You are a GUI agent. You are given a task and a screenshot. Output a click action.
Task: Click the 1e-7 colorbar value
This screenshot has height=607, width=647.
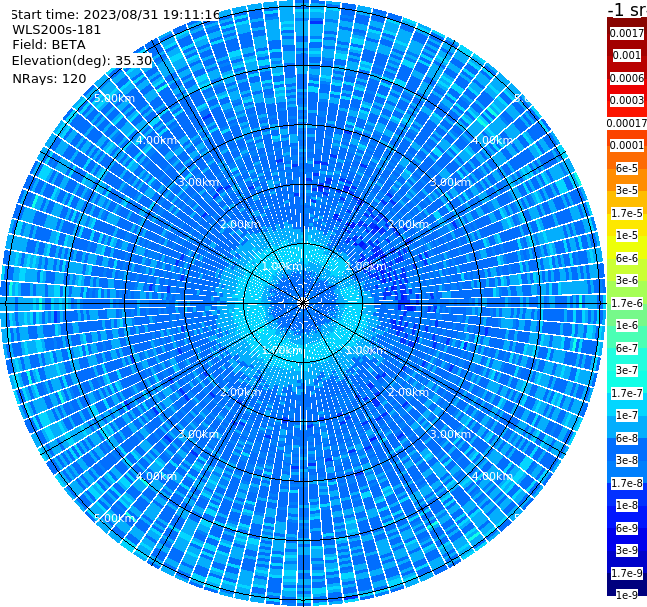tap(627, 416)
